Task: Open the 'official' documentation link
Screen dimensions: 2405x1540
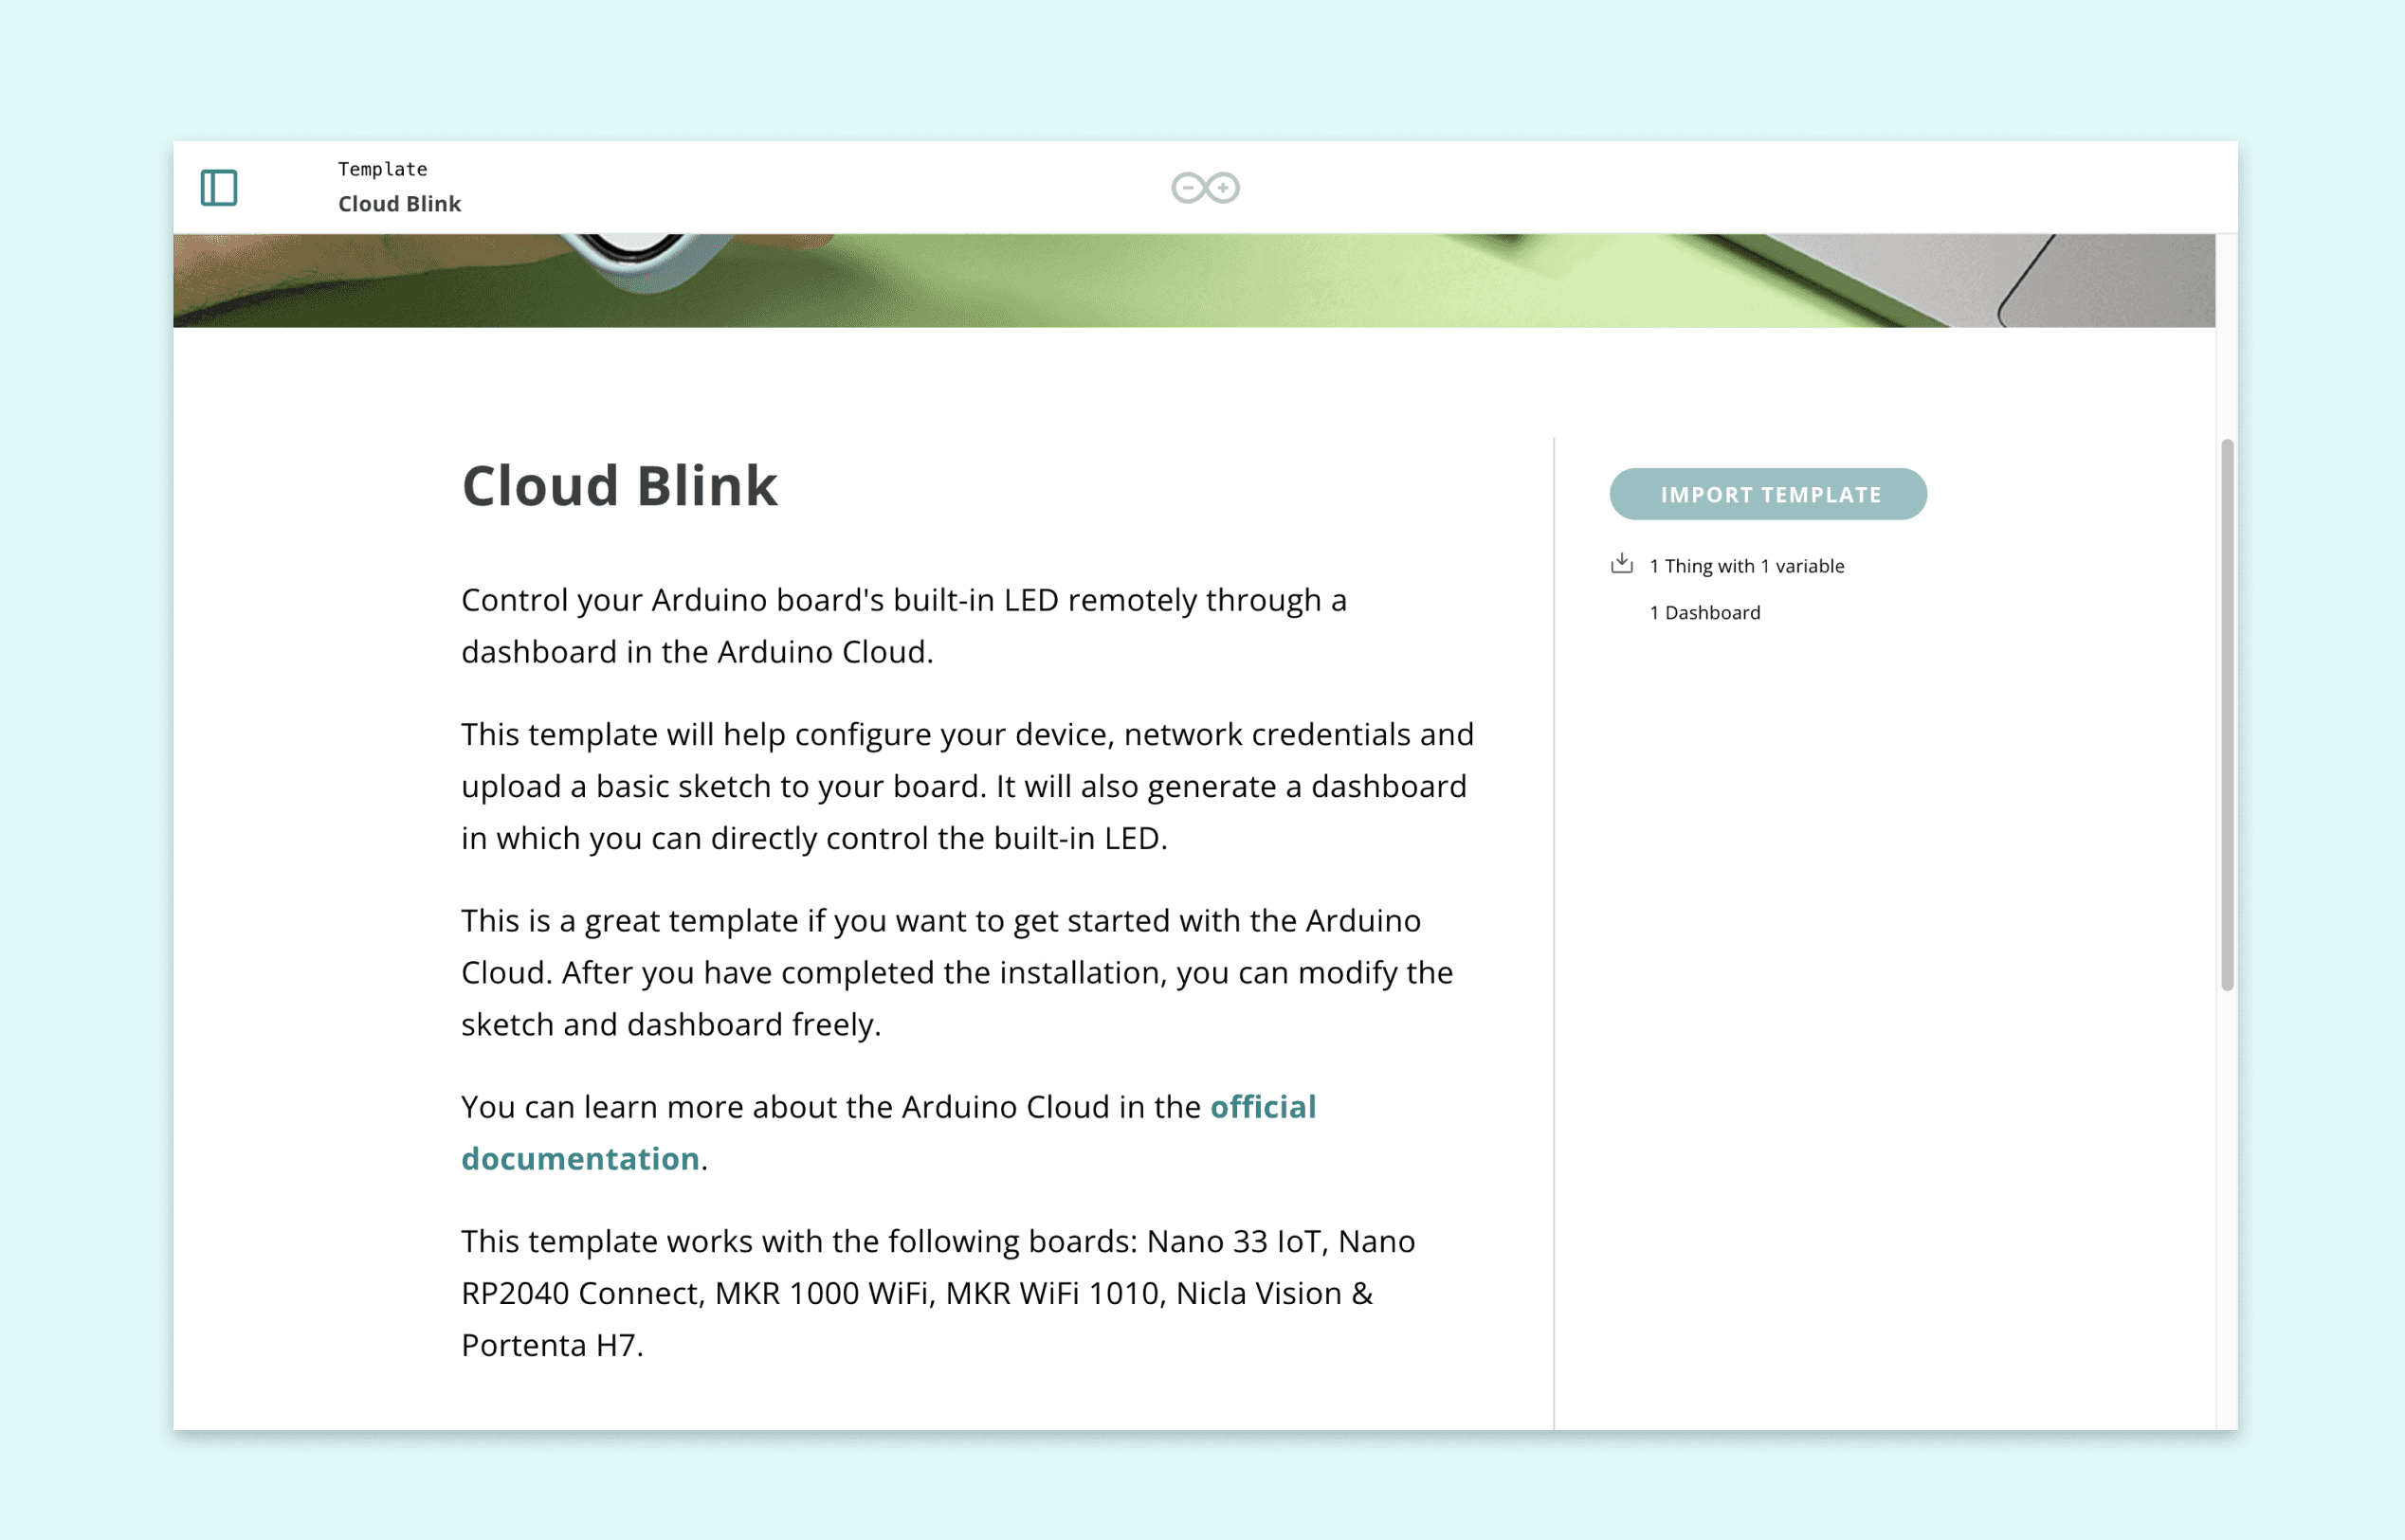Action: click(1262, 1107)
